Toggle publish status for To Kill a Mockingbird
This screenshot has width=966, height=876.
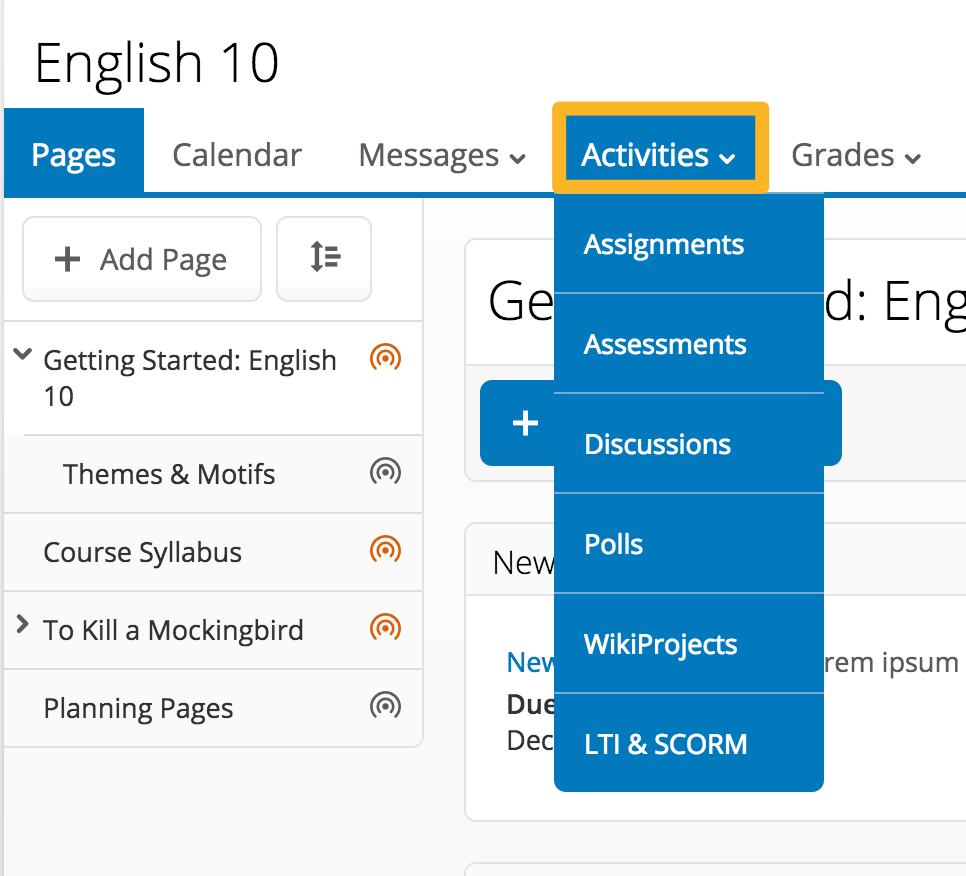pyautogui.click(x=385, y=628)
